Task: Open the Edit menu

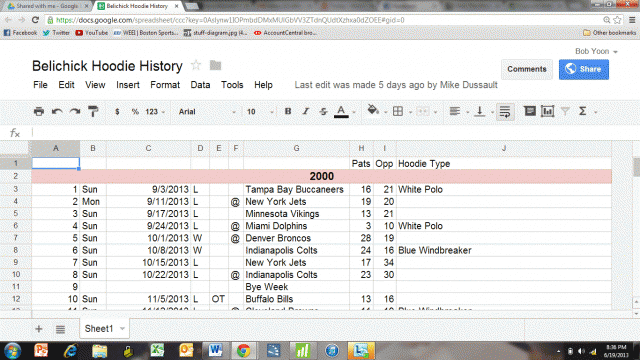Action: 66,85
